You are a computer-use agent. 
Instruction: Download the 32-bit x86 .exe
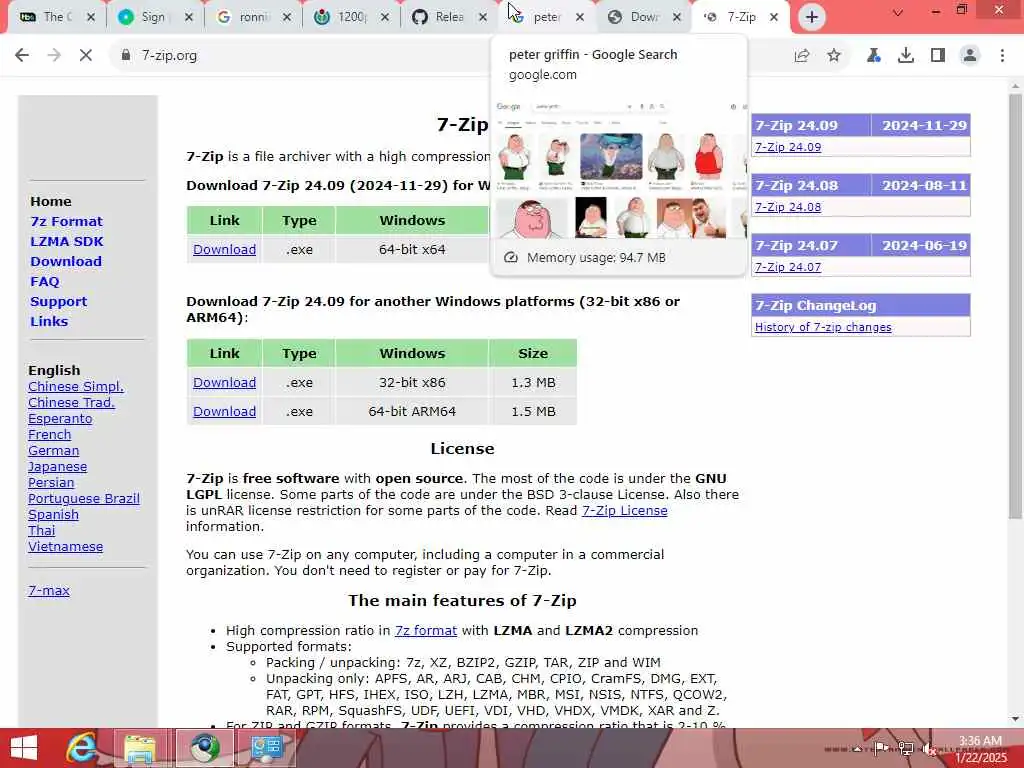pos(225,383)
